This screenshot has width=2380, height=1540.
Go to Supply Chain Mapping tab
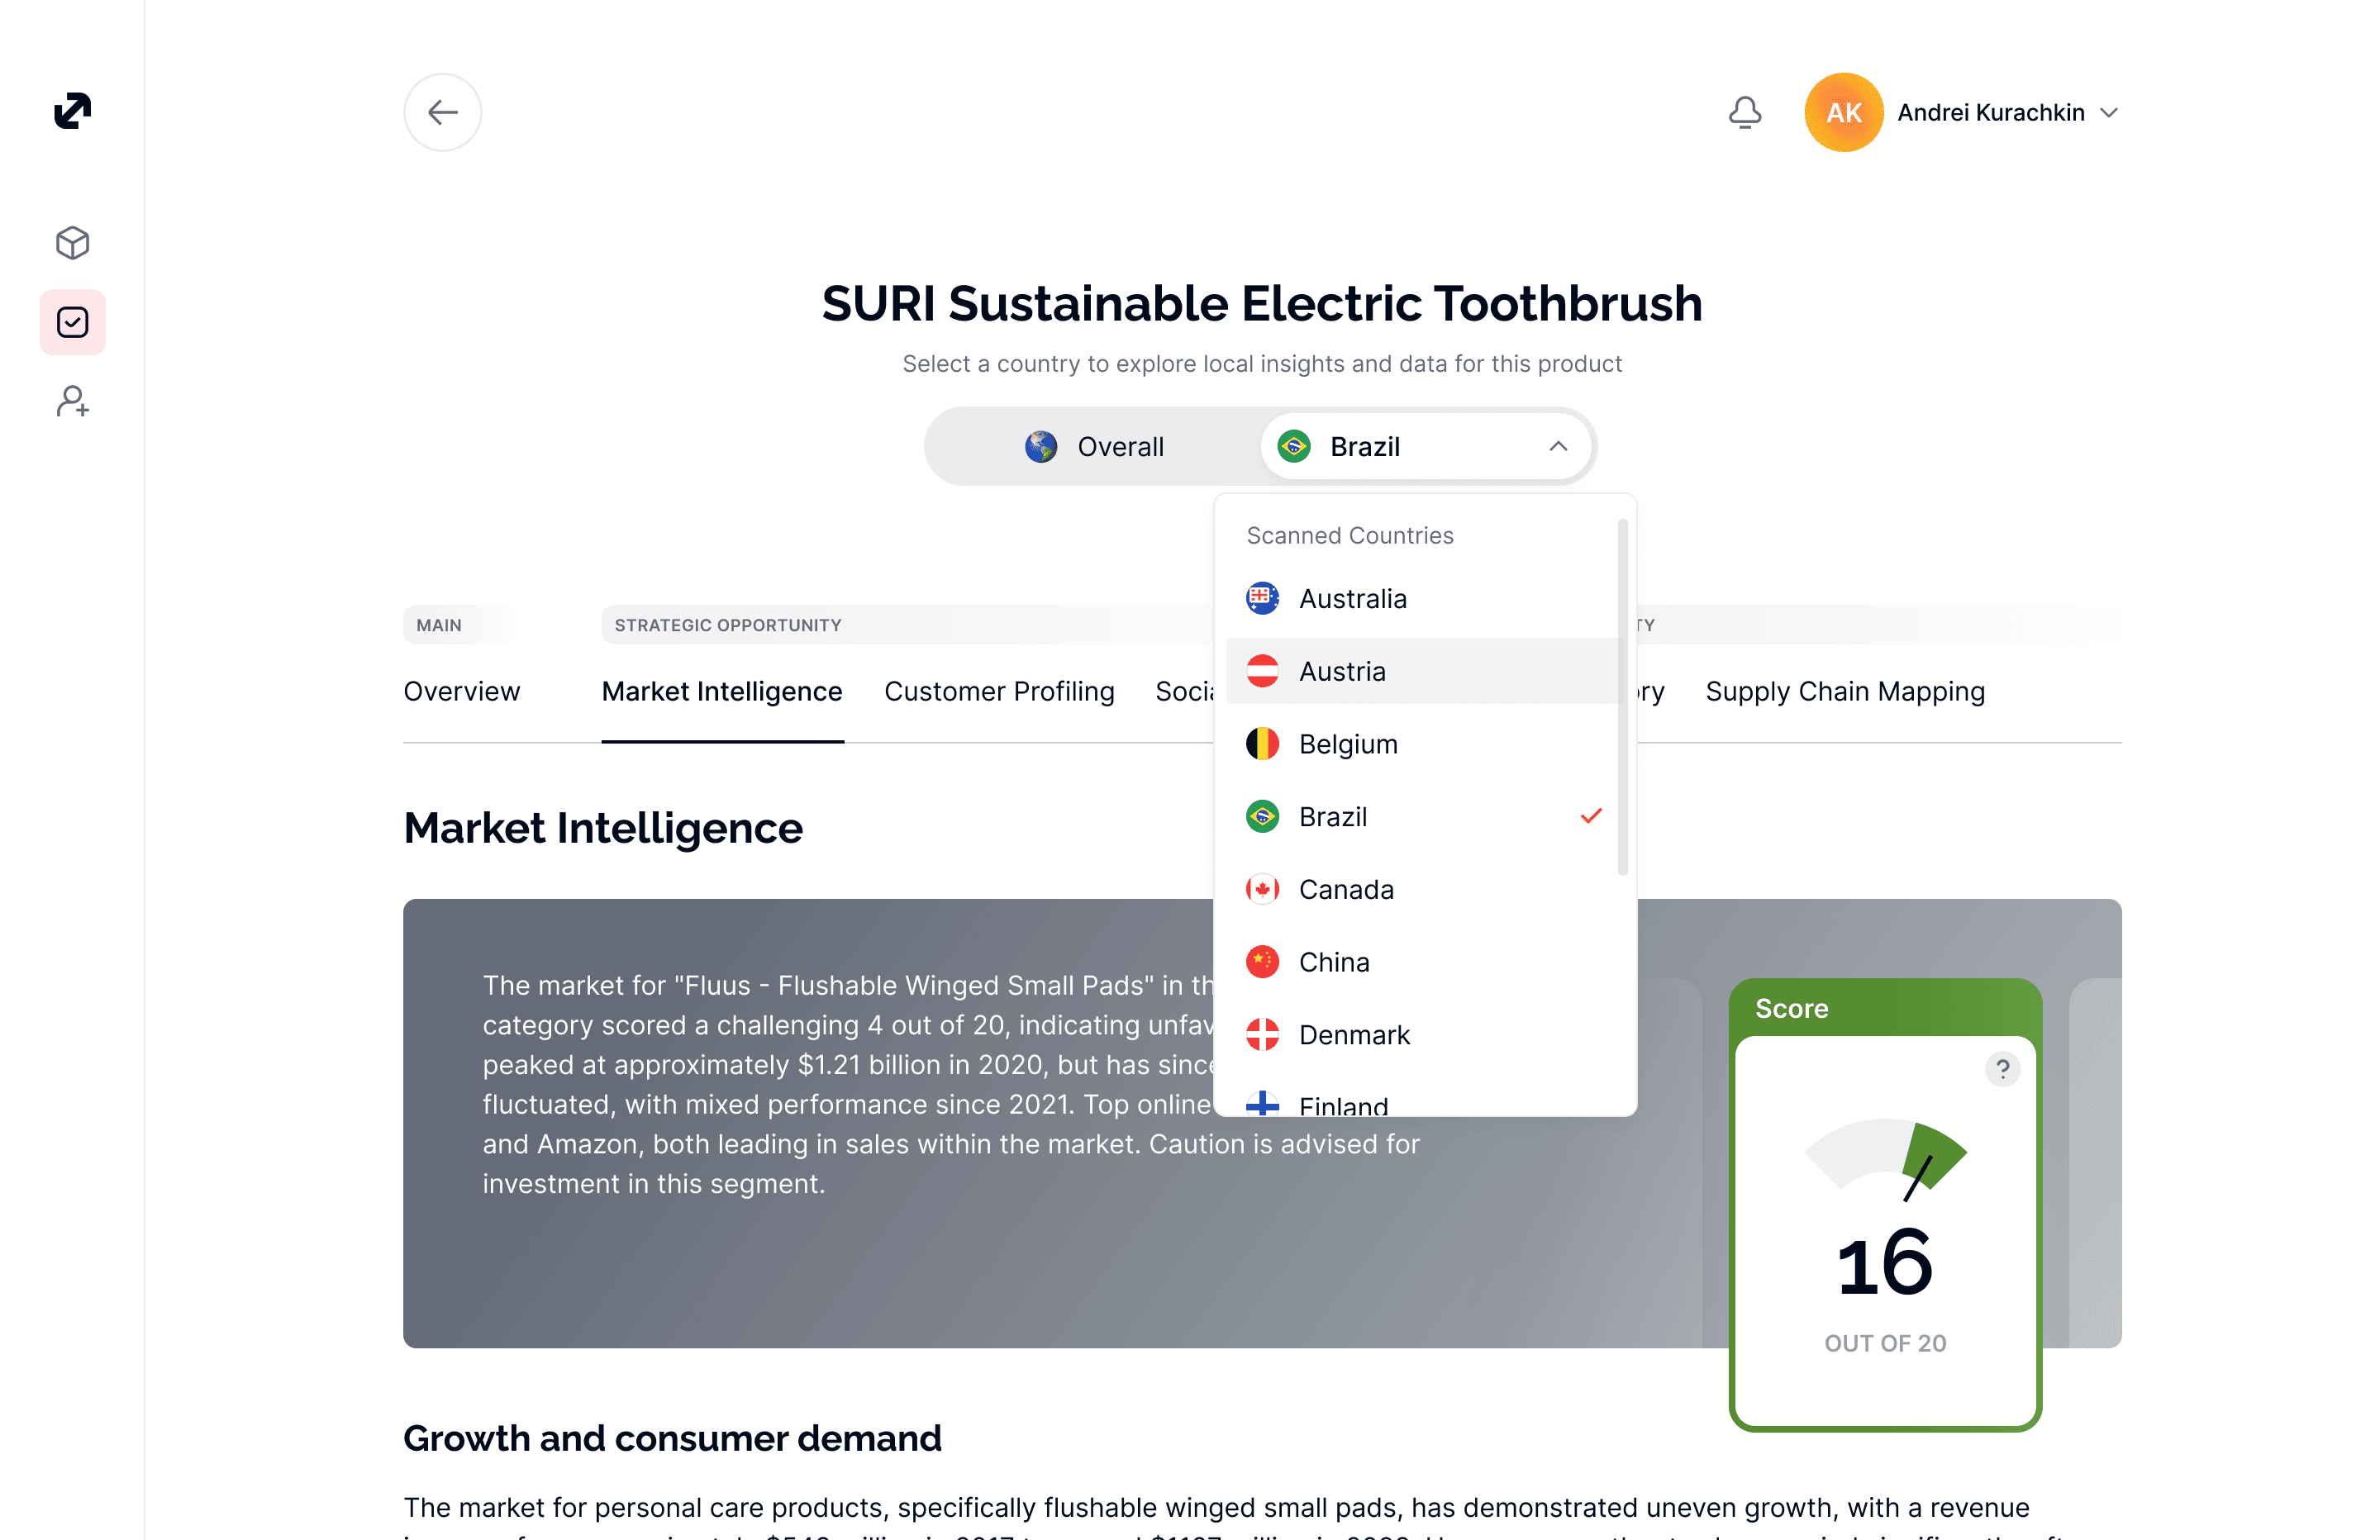[1844, 691]
